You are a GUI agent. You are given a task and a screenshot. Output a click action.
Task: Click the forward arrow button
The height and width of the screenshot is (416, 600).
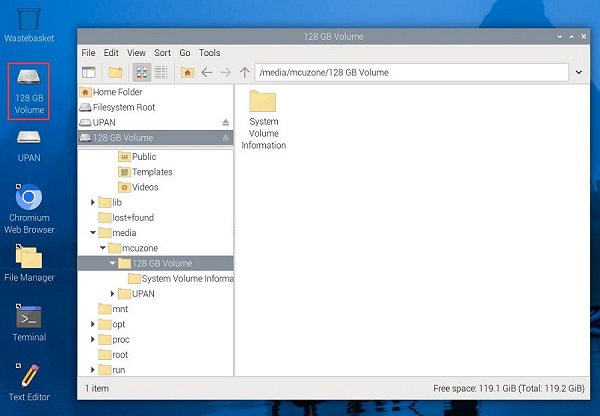pyautogui.click(x=226, y=72)
